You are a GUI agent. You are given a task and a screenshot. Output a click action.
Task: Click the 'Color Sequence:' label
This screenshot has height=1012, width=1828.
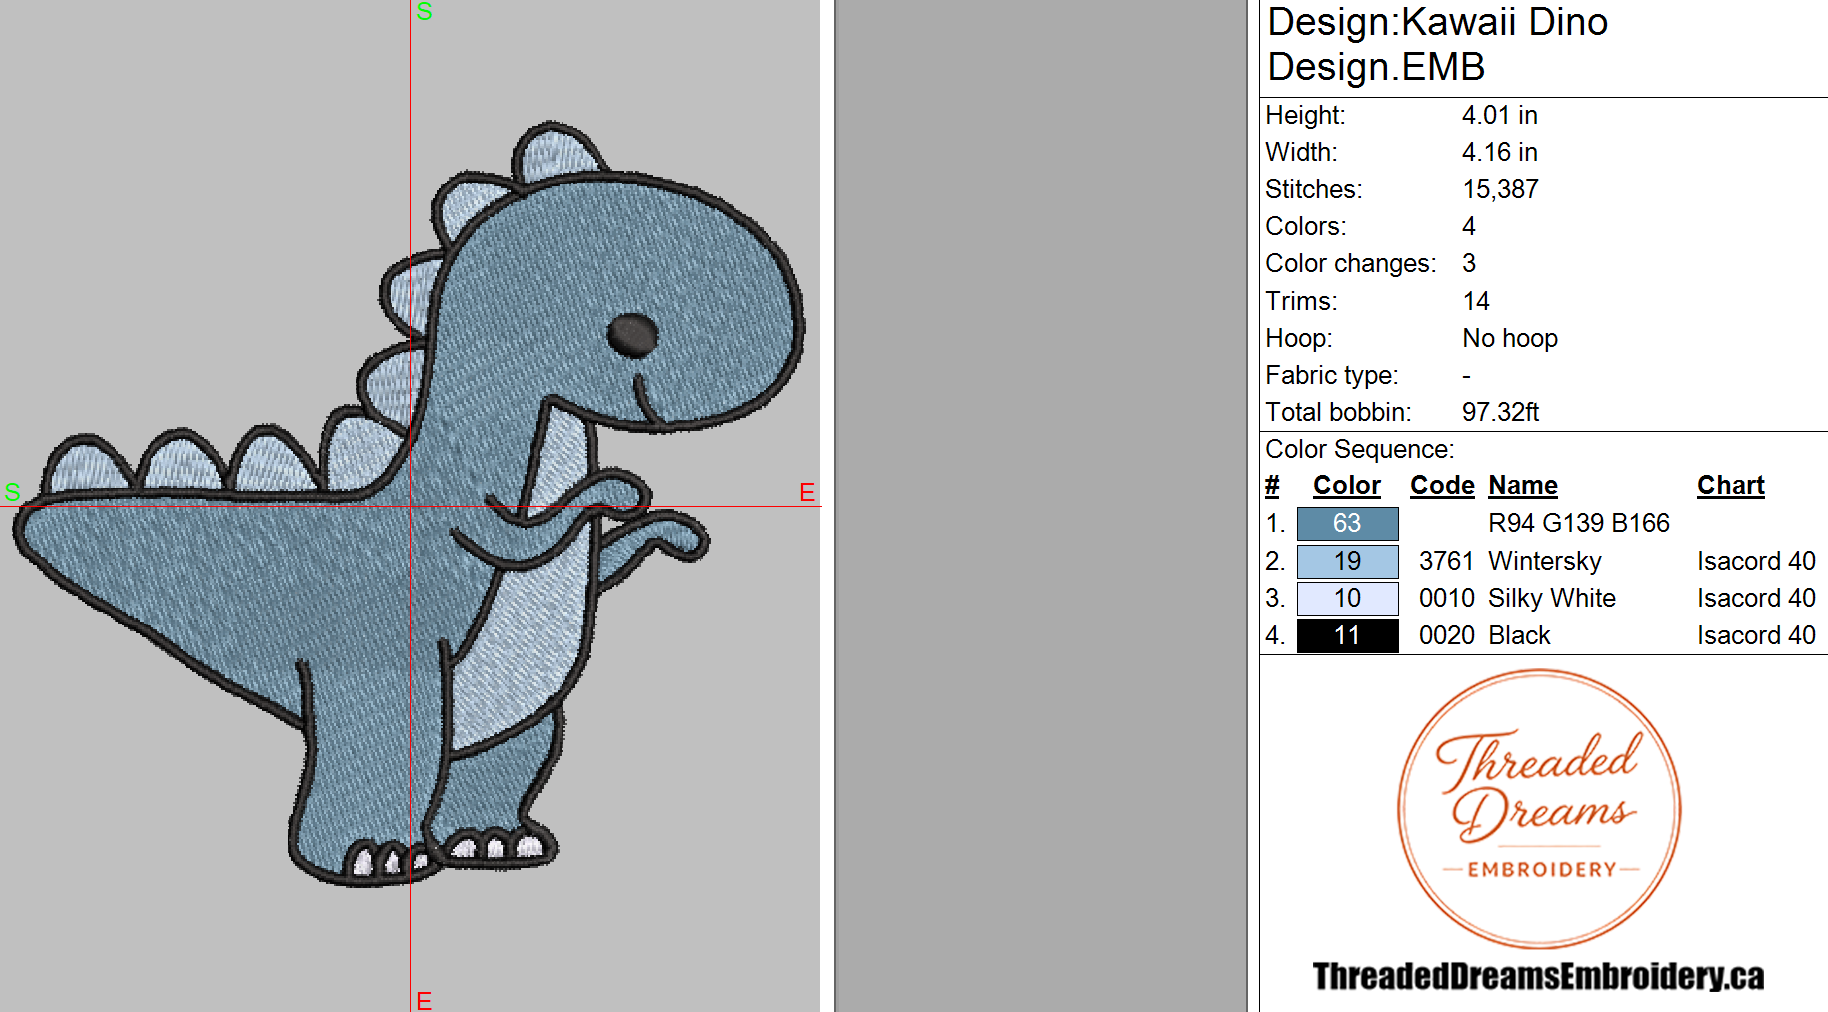coord(1359,449)
